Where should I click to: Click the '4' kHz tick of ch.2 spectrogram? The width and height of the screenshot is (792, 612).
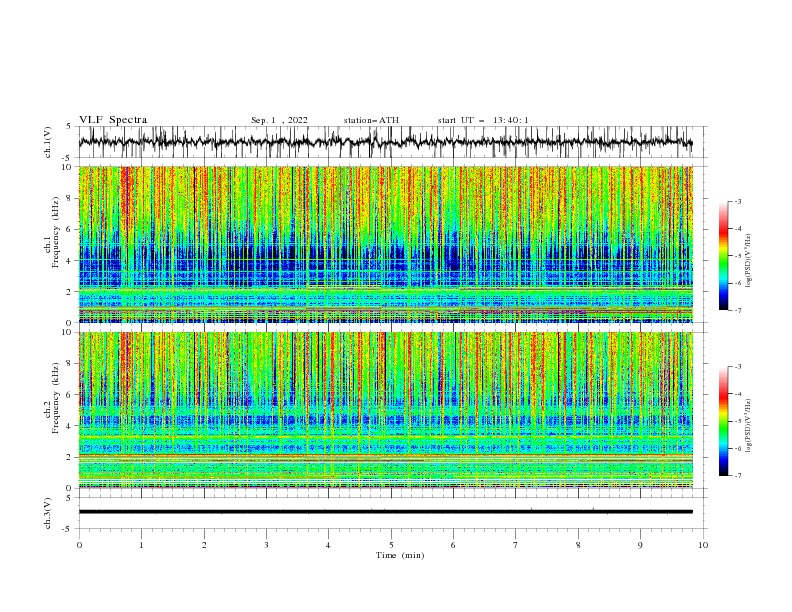71,426
